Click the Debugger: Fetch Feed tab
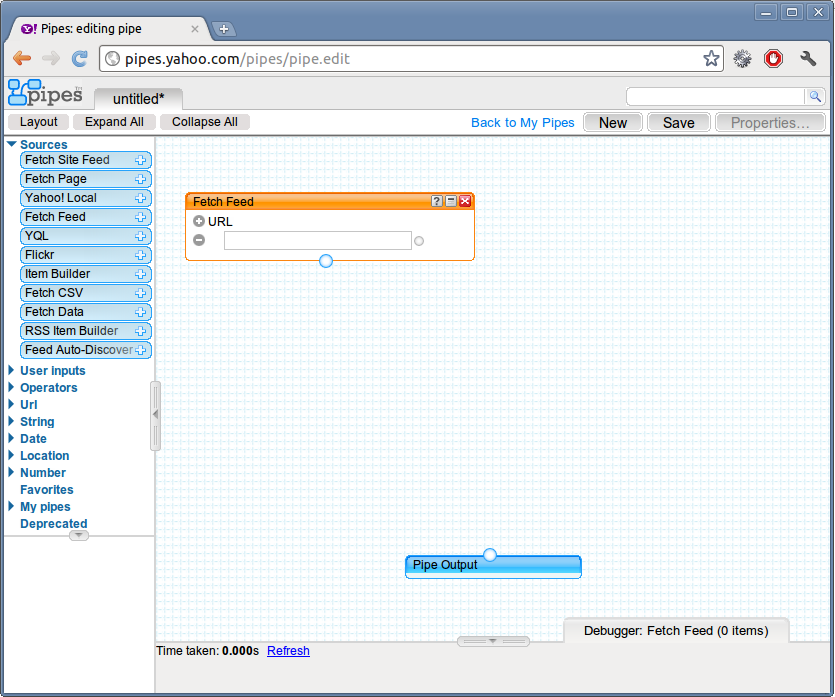Viewport: 835px width, 697px height. coord(676,630)
